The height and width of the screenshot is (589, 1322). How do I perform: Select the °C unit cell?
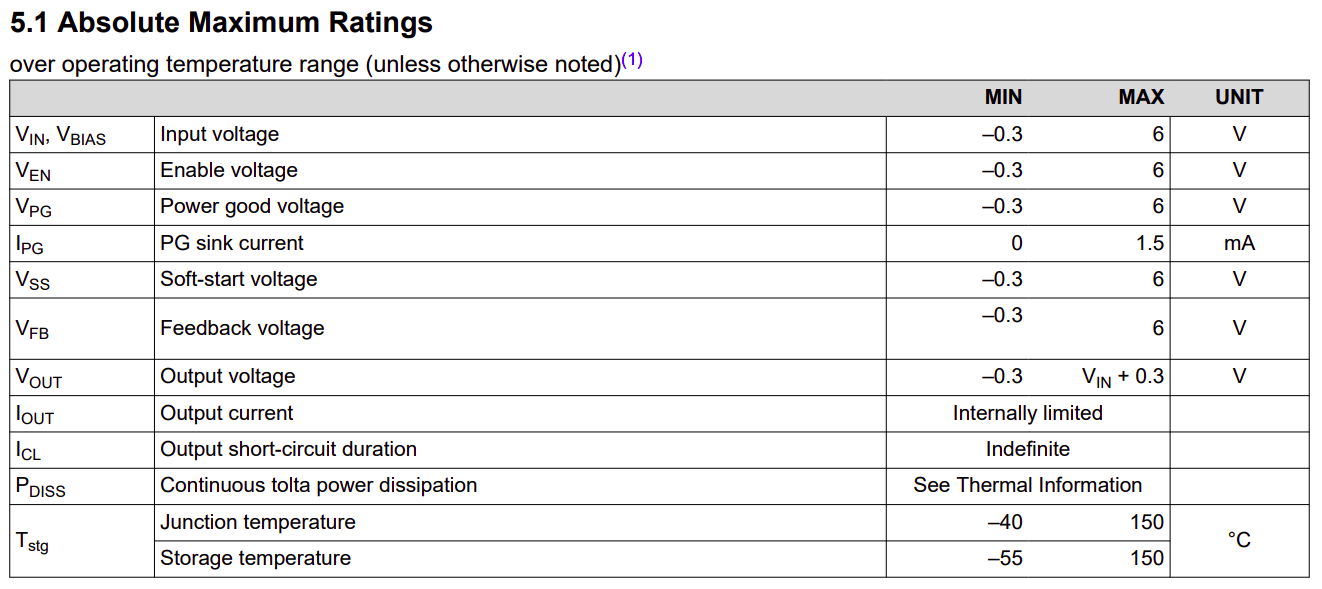[x=1239, y=540]
